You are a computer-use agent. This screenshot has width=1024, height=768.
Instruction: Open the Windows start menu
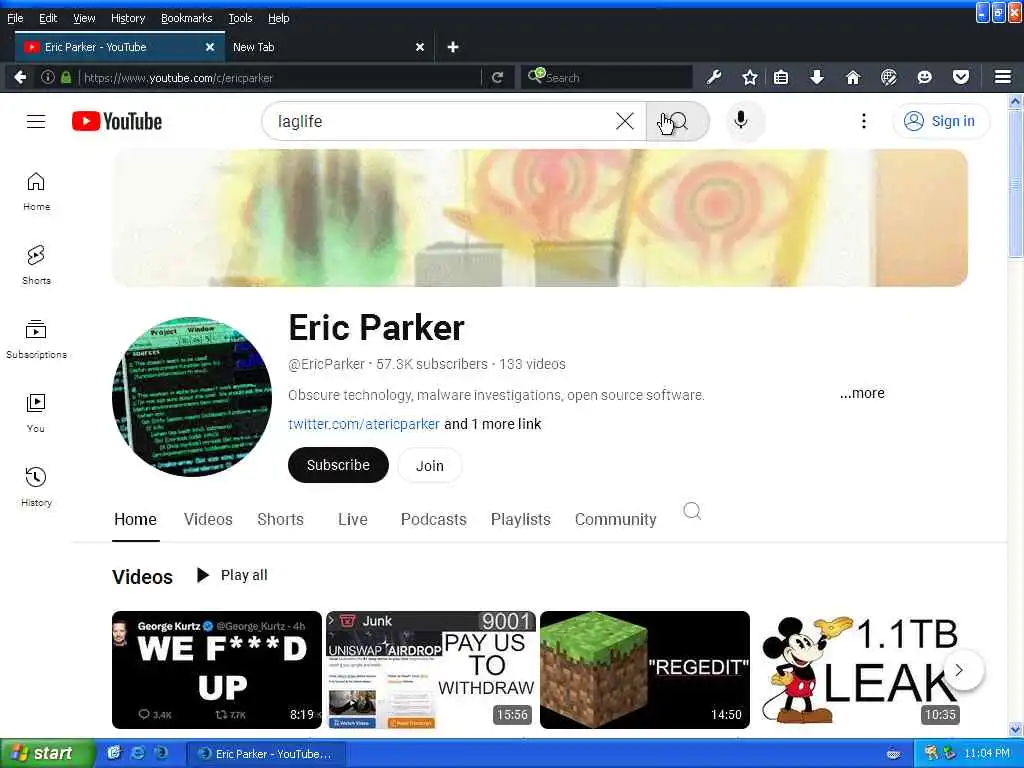pos(48,753)
